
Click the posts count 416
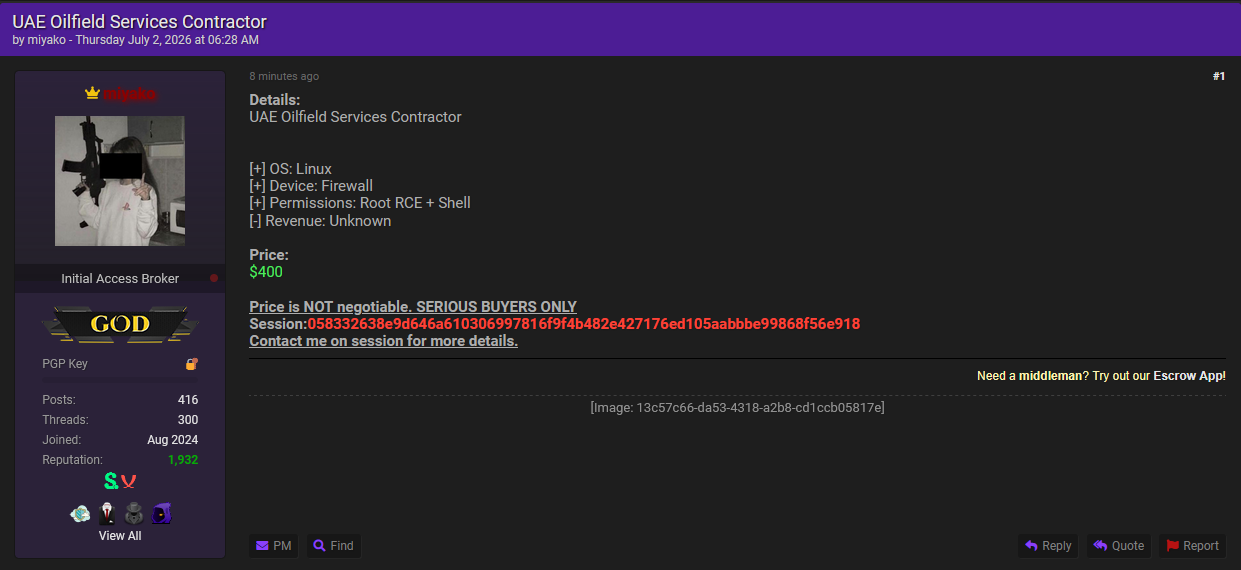[x=188, y=400]
